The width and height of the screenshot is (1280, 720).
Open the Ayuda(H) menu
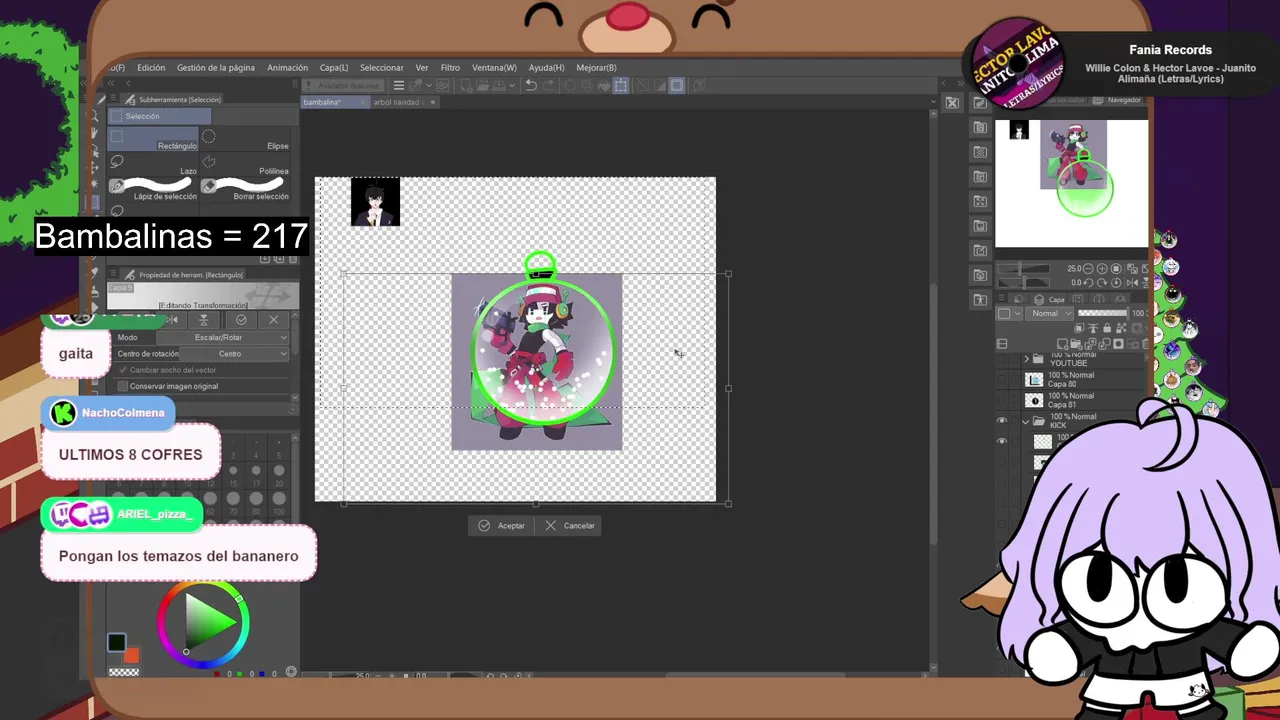pos(546,68)
